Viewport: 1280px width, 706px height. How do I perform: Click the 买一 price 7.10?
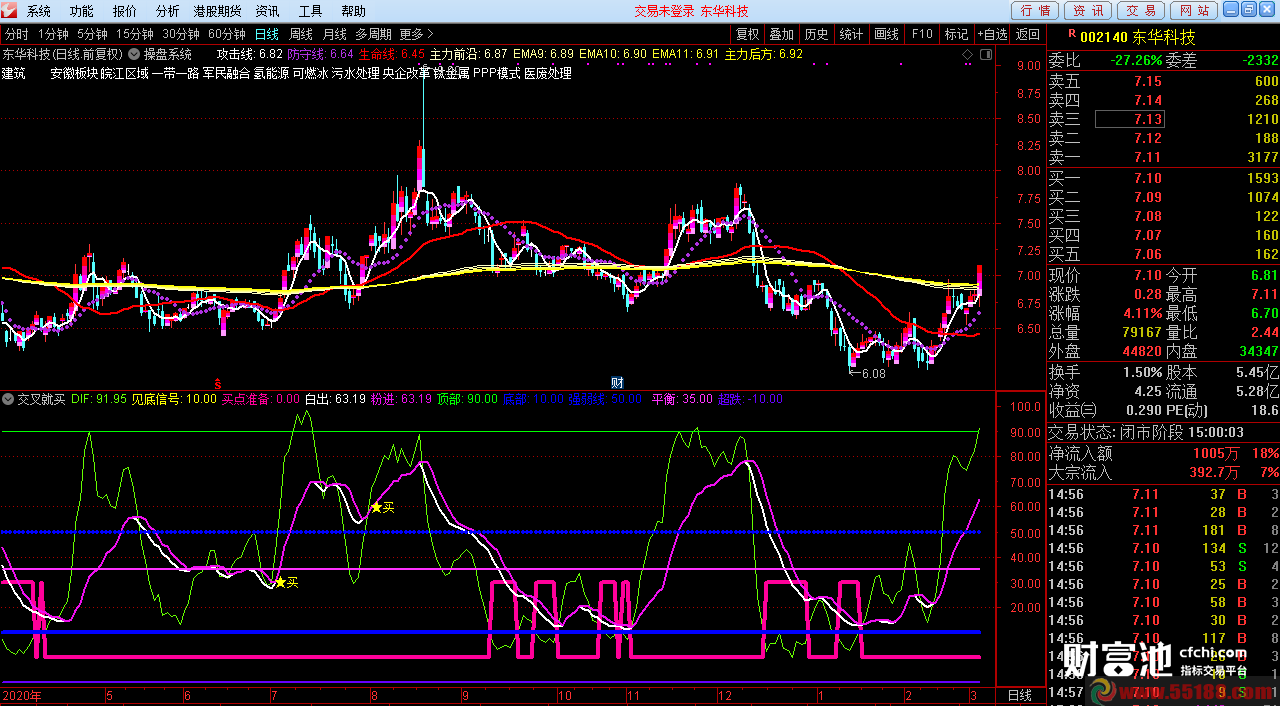pyautogui.click(x=1148, y=178)
